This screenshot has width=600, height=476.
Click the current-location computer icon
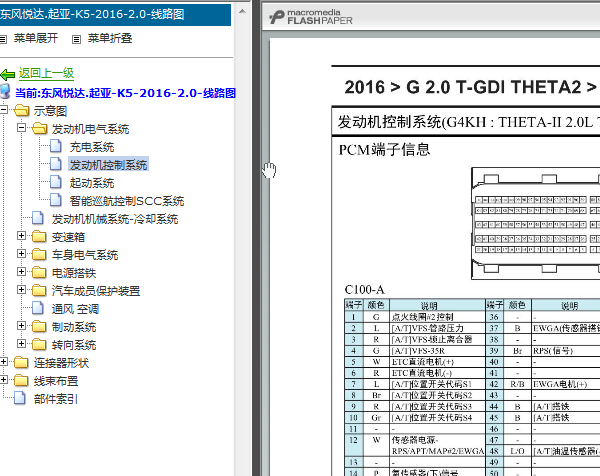click(5, 92)
